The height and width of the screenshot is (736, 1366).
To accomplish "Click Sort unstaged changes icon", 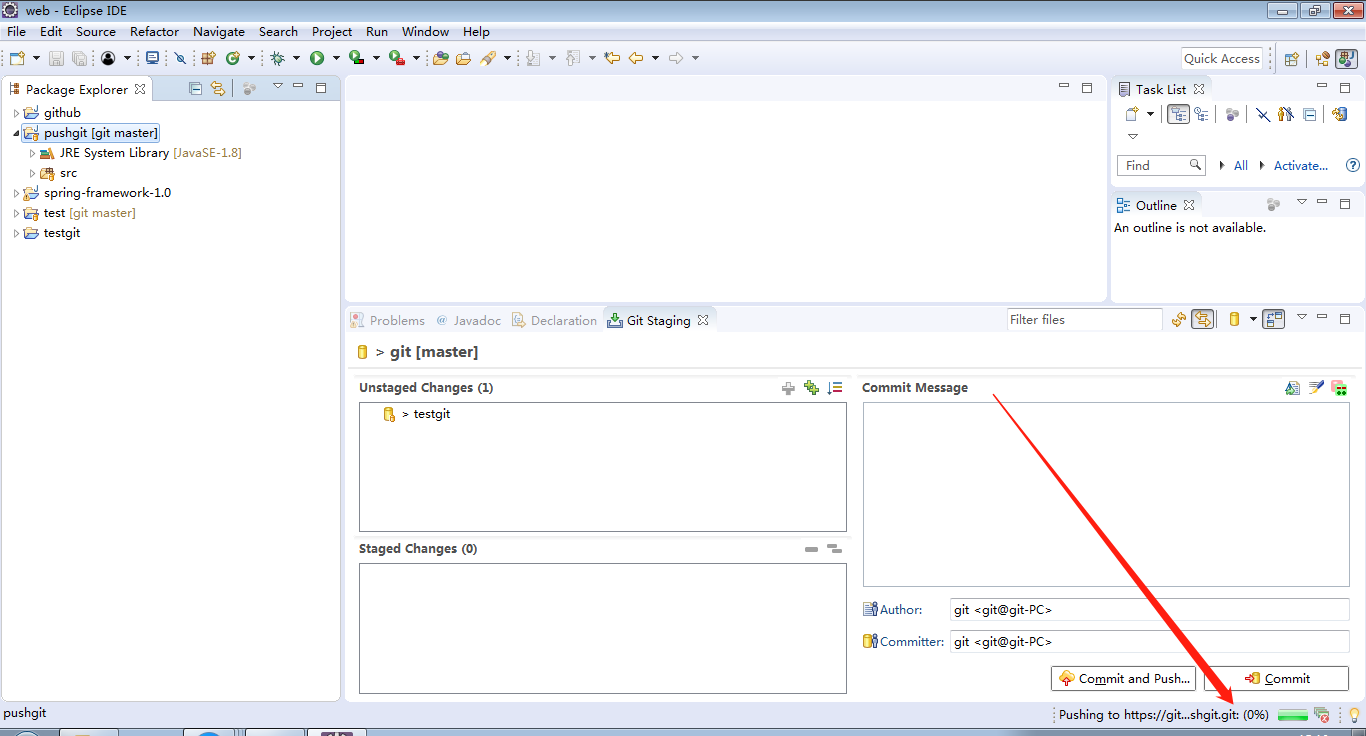I will click(x=835, y=388).
